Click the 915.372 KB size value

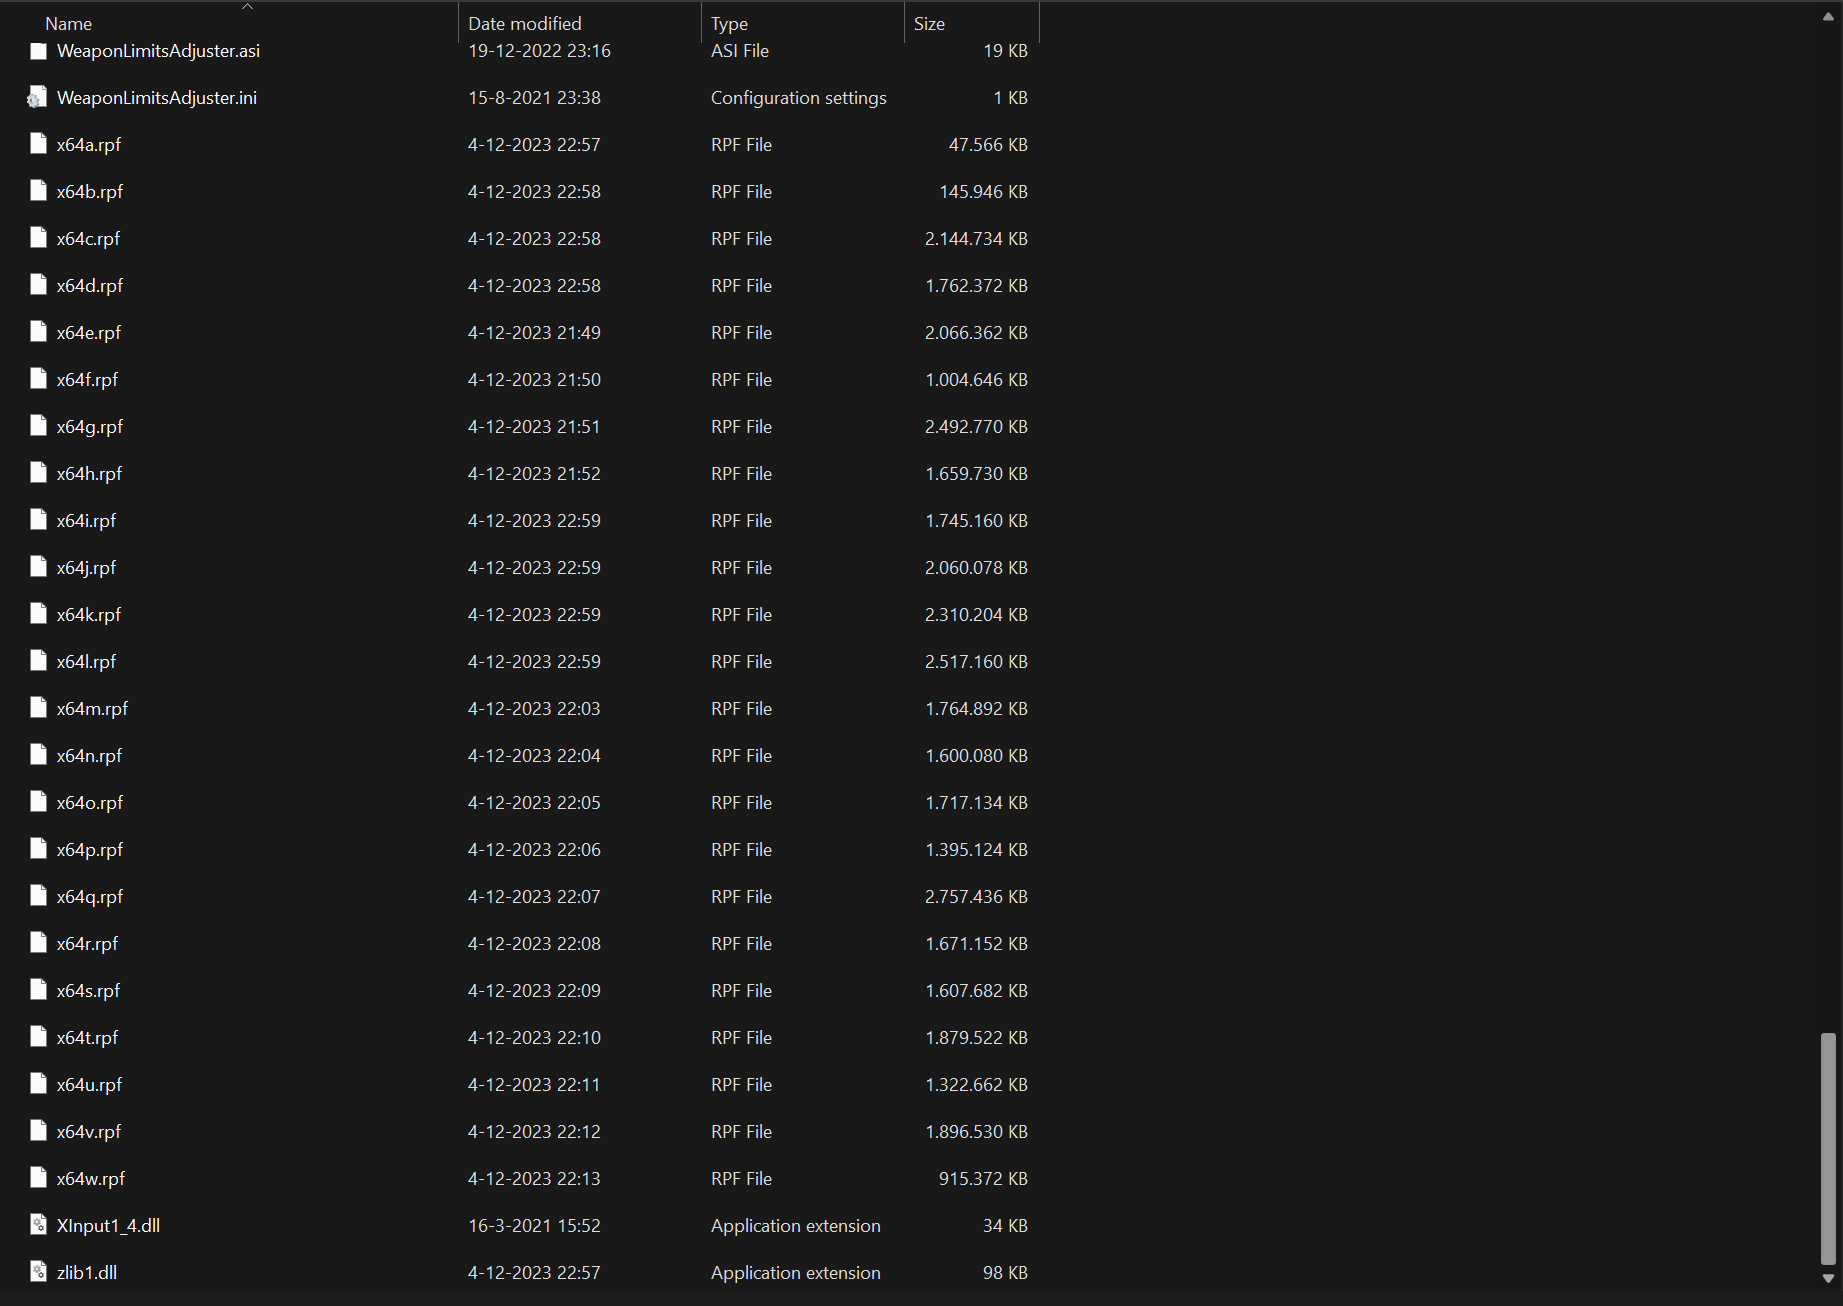point(983,1178)
